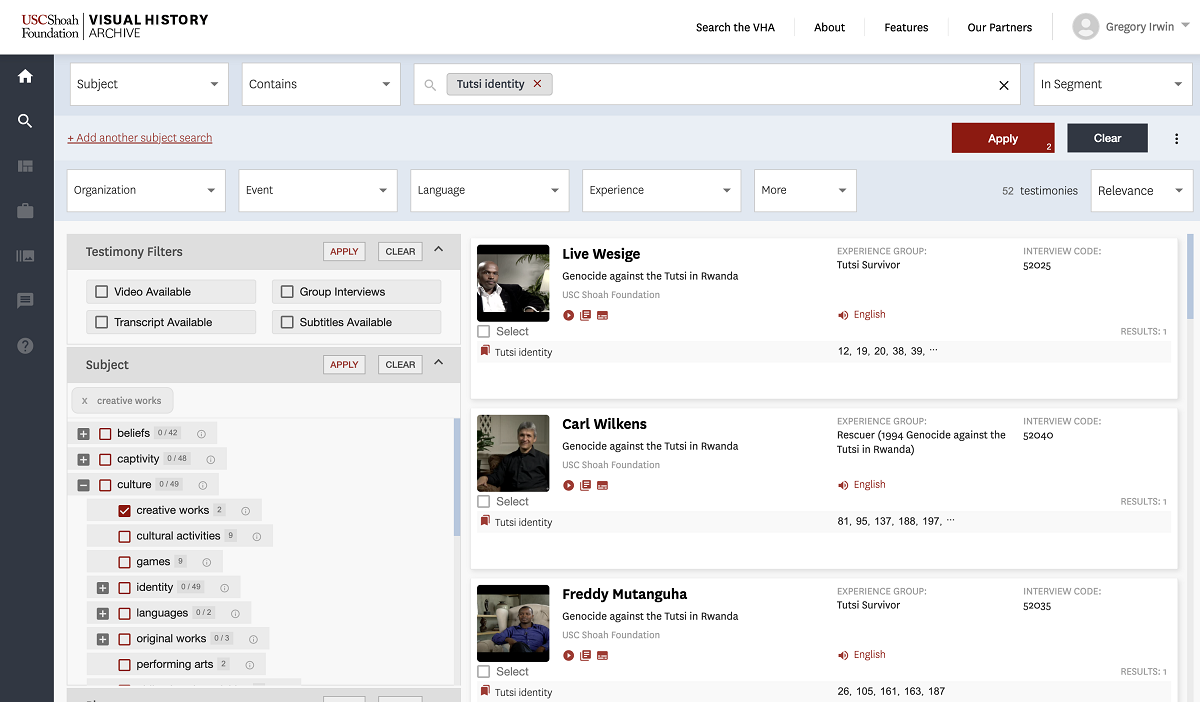1200x702 pixels.
Task: Open the Experience filter dropdown
Action: pyautogui.click(x=662, y=190)
